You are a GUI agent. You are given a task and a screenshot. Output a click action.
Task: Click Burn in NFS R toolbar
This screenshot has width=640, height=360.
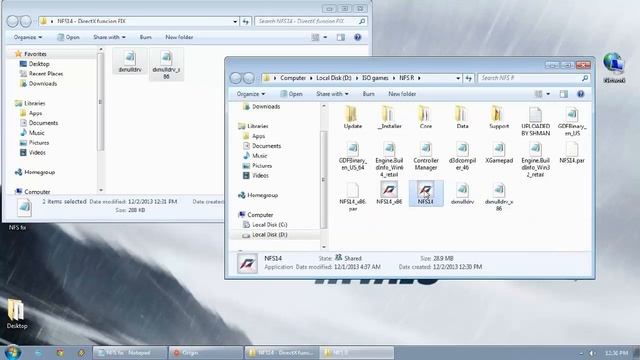pos(369,94)
